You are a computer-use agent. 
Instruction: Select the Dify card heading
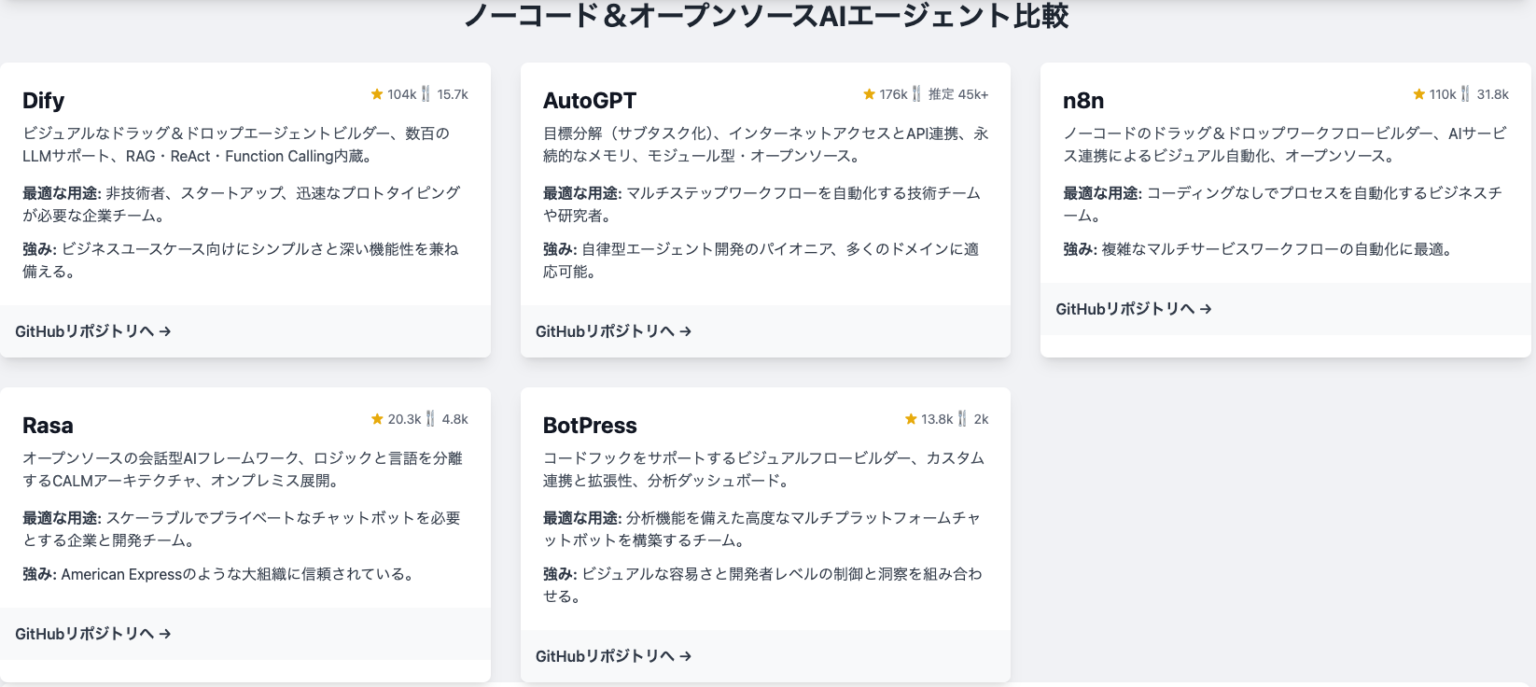coord(44,100)
